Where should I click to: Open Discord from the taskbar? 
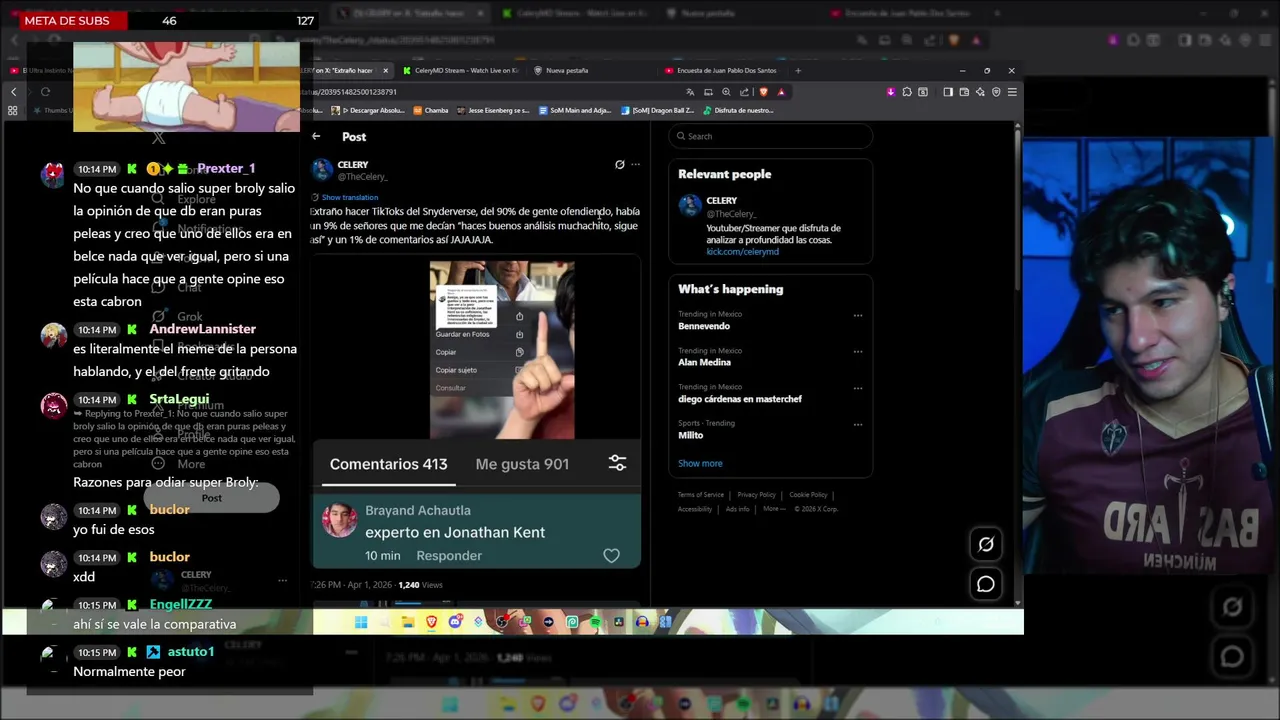click(455, 622)
